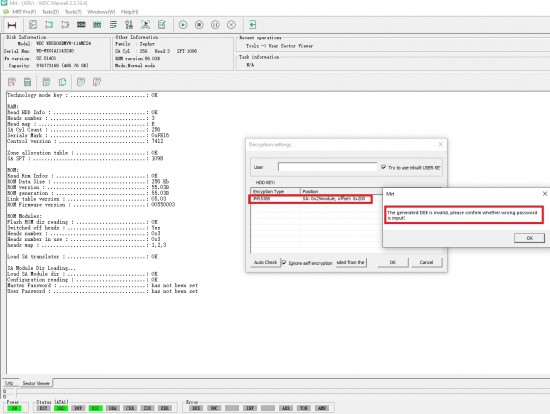Click the Encryption Type column header

click(x=275, y=192)
